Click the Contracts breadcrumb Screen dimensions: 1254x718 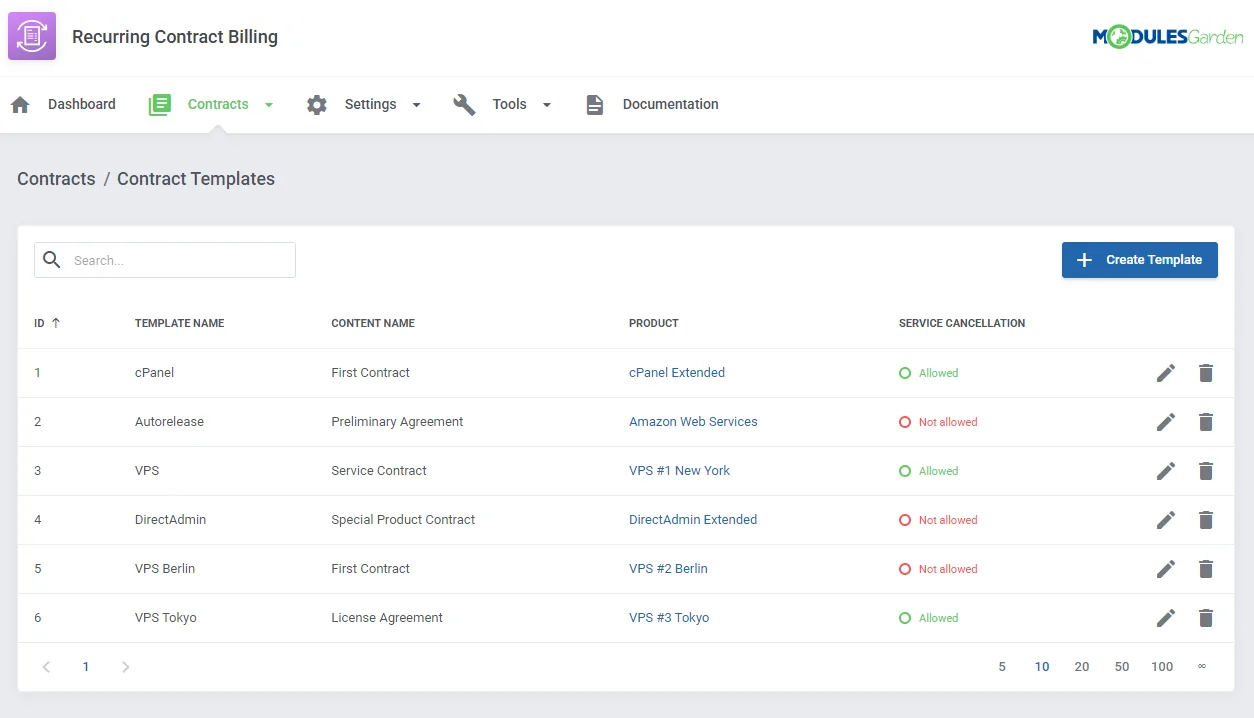(x=56, y=179)
